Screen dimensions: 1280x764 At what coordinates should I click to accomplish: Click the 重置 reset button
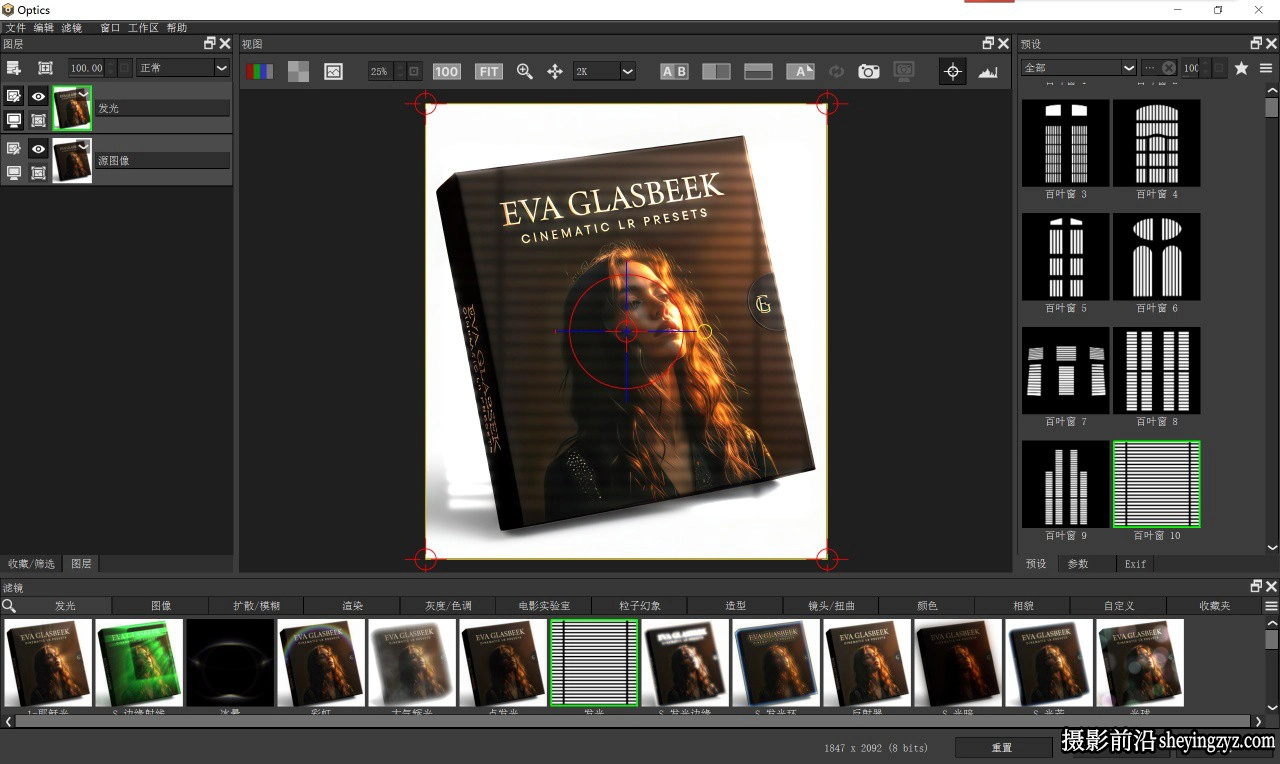coord(1002,747)
